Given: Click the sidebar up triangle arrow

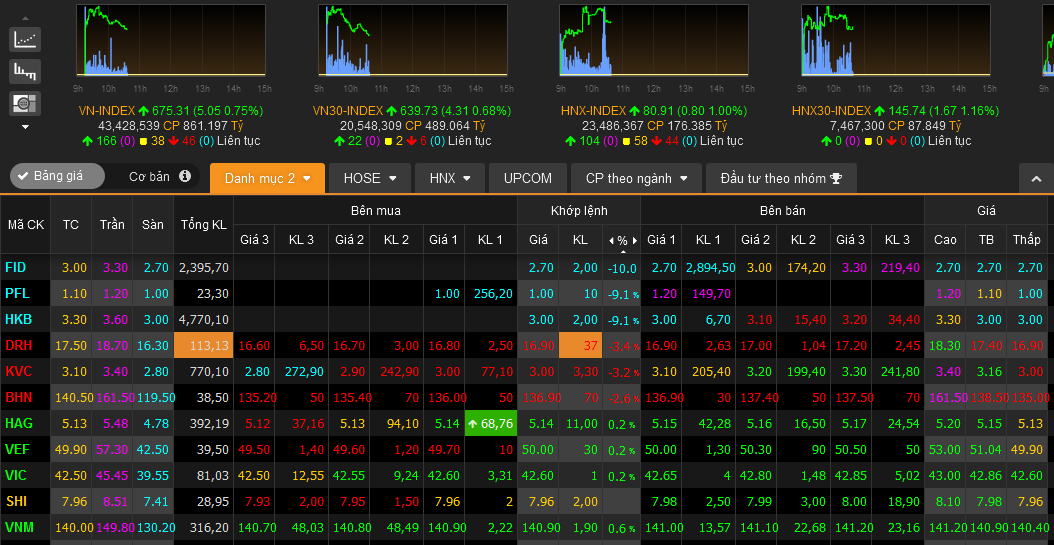Looking at the screenshot, I should 25,17.
